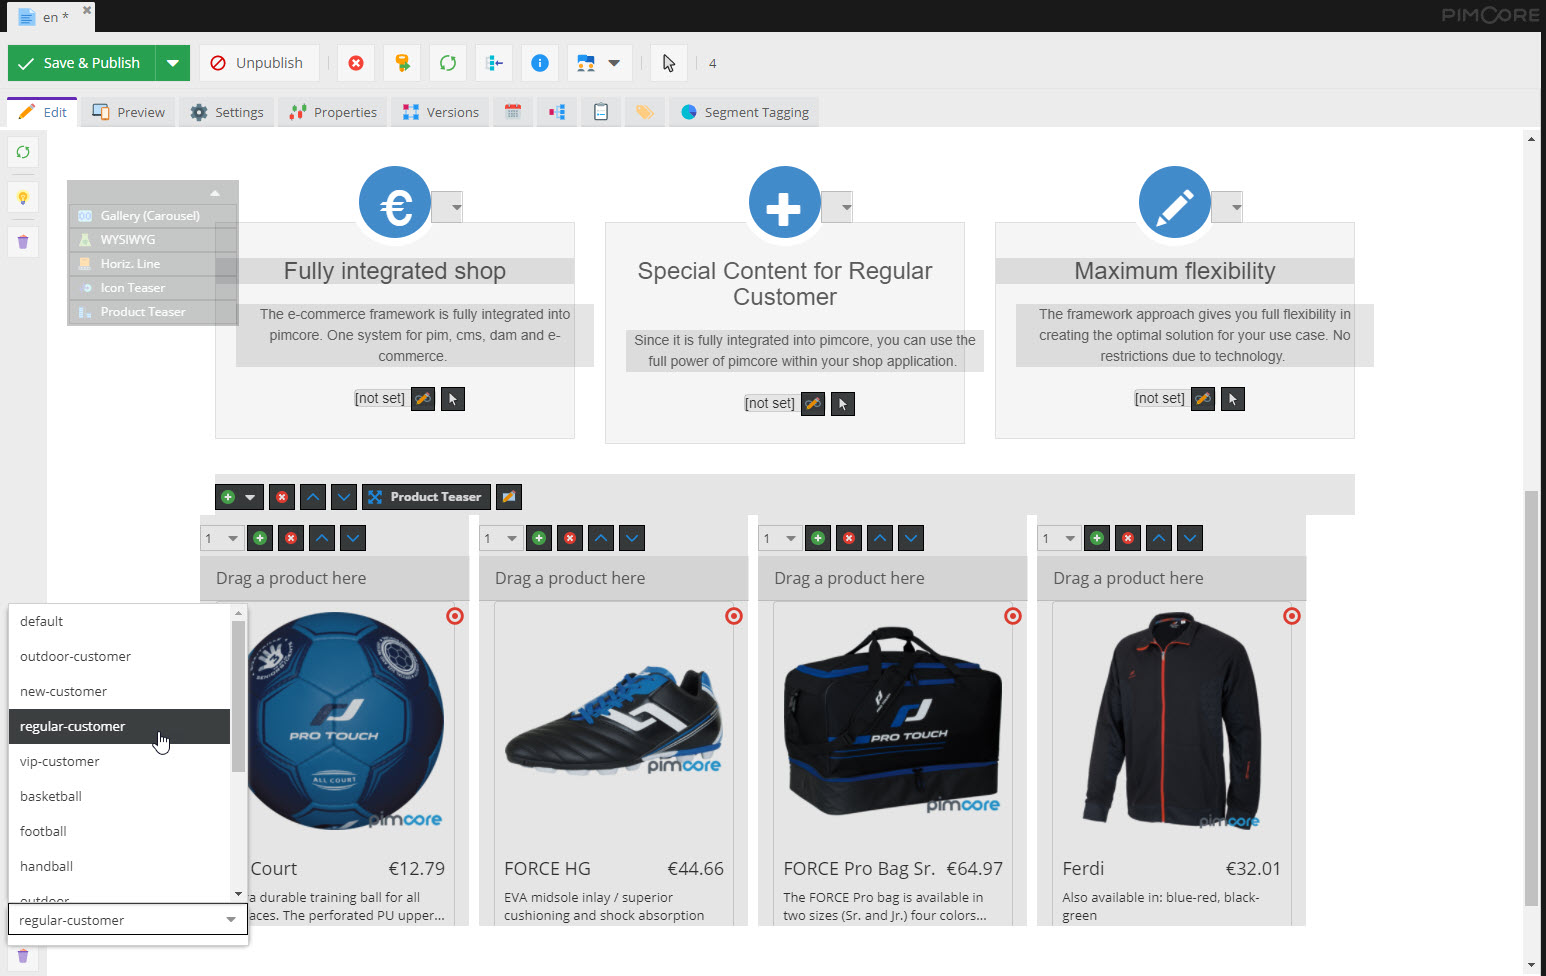
Task: Select Icon Teaser in the brick list
Action: point(132,288)
